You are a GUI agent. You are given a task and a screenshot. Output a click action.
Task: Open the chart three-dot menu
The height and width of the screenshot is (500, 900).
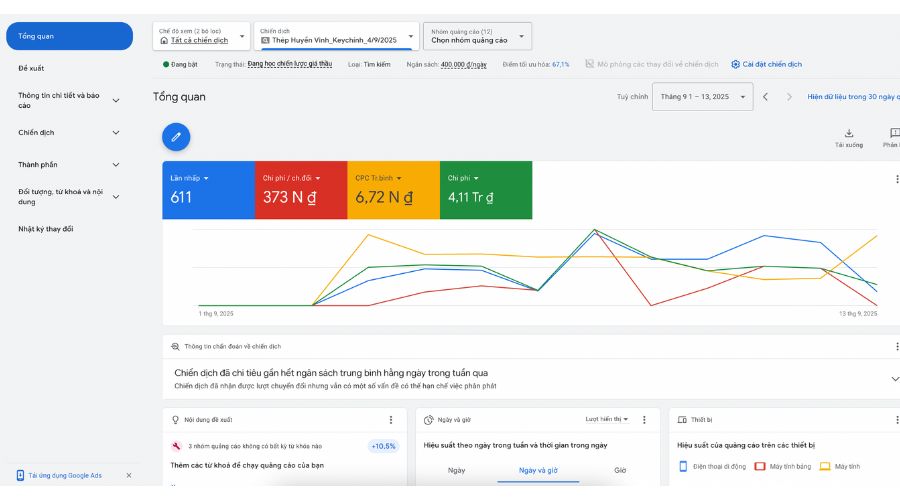pos(897,179)
